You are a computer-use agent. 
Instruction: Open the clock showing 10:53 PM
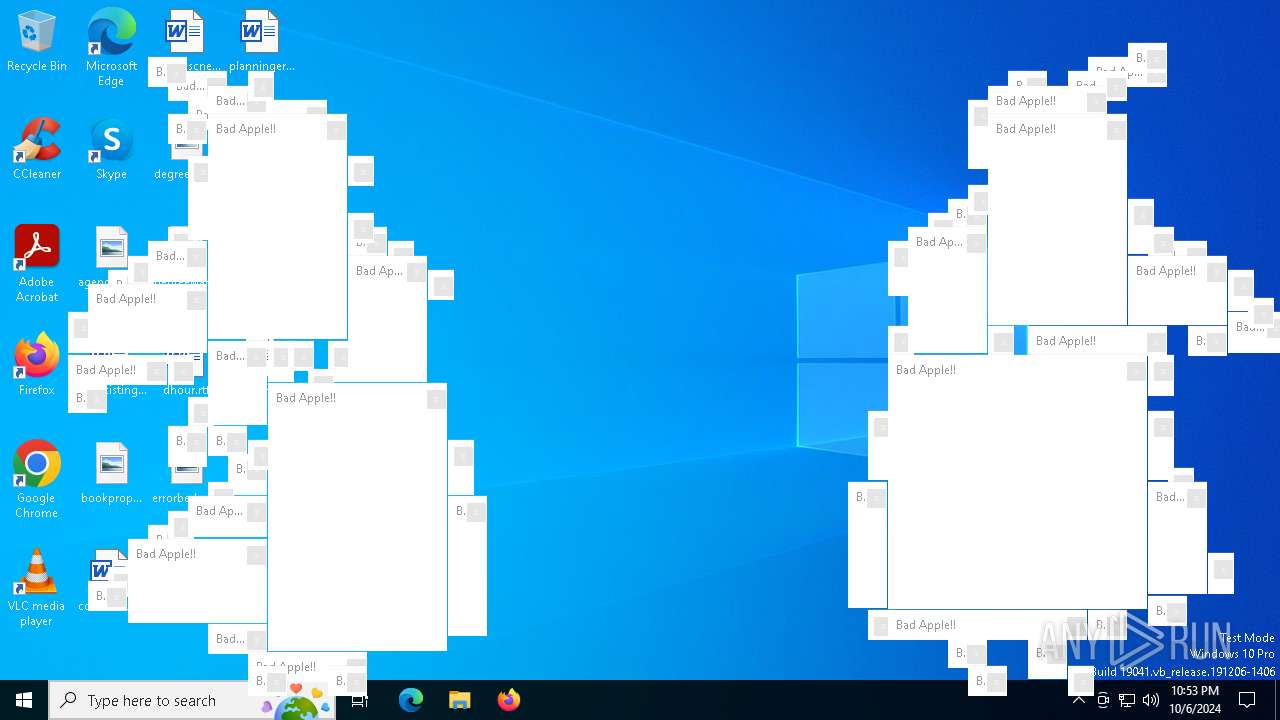(x=1195, y=700)
